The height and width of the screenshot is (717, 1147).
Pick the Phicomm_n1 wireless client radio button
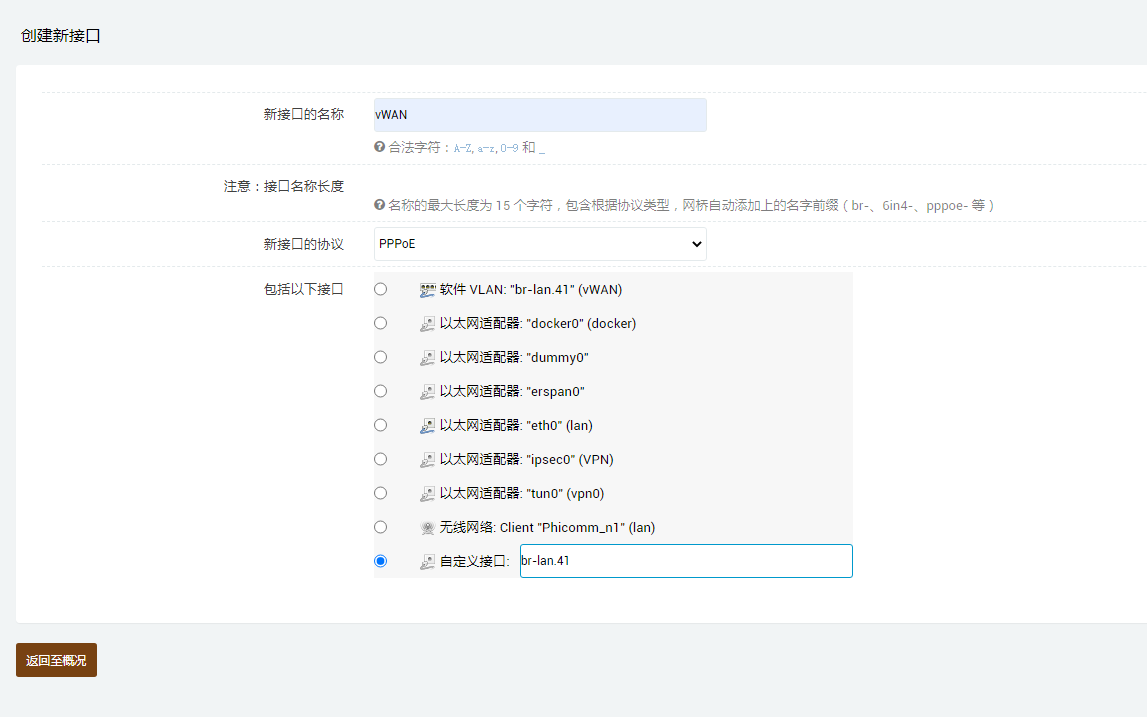(x=380, y=527)
